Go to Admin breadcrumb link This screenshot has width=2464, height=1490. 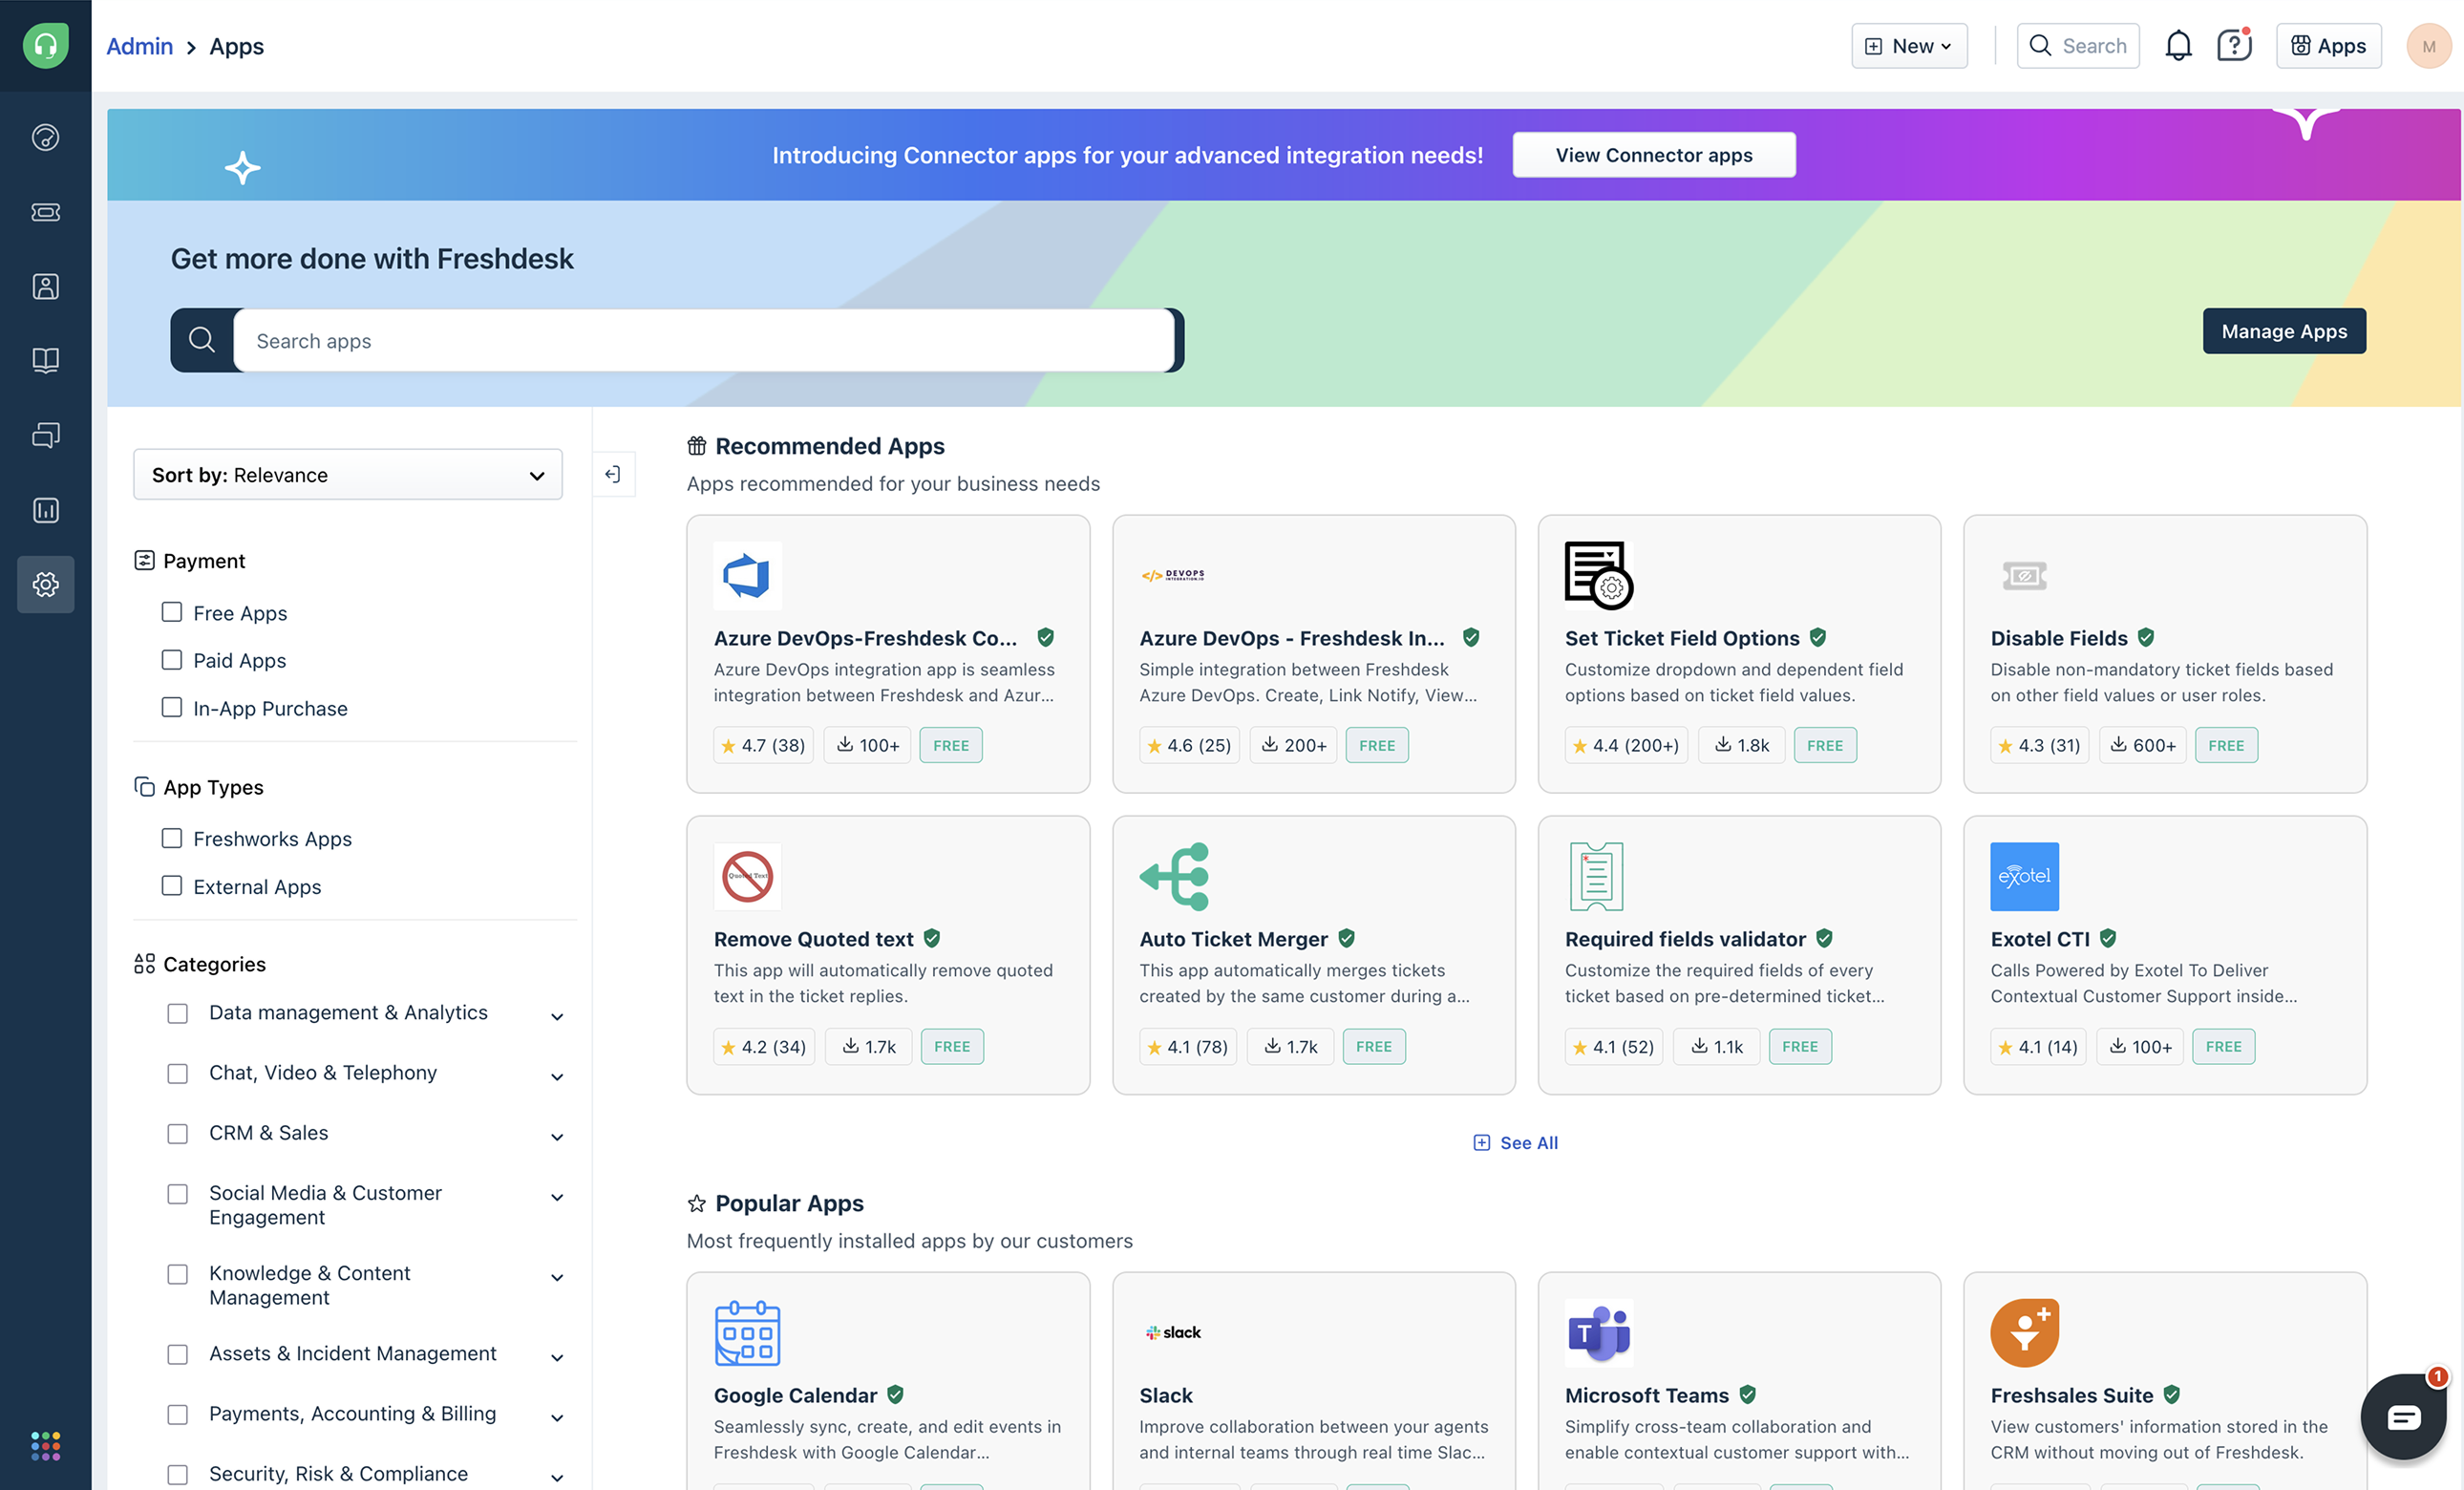pos(139,46)
